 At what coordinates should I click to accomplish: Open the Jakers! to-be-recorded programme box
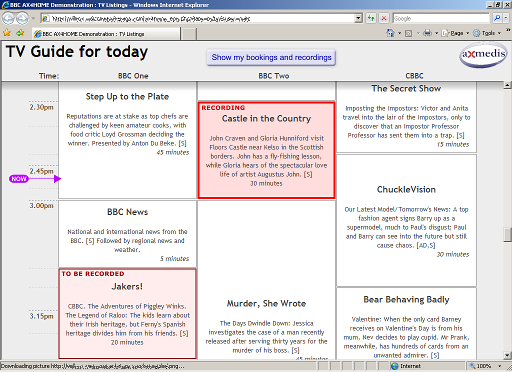tap(127, 314)
